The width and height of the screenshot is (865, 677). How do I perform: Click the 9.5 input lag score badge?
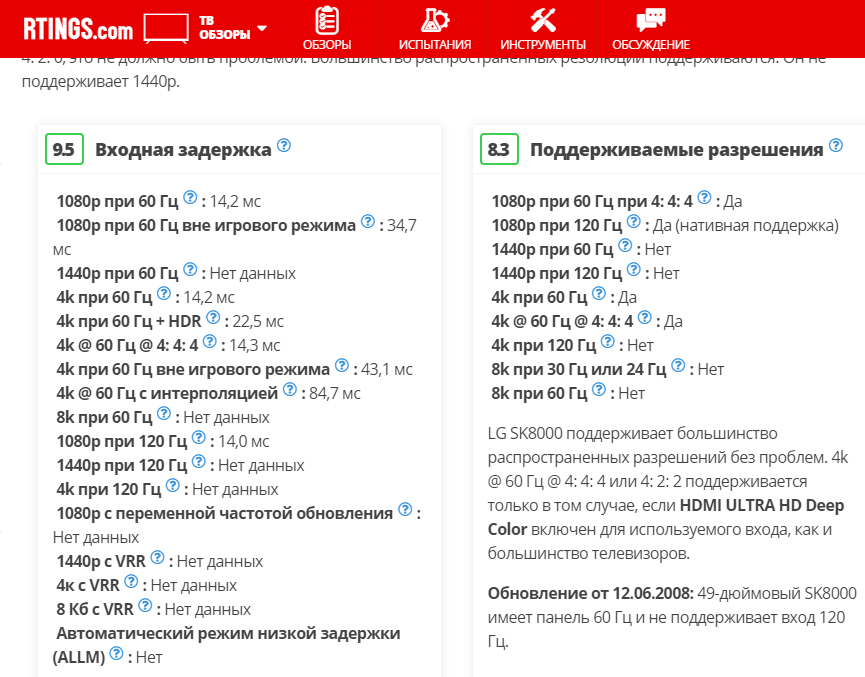64,150
